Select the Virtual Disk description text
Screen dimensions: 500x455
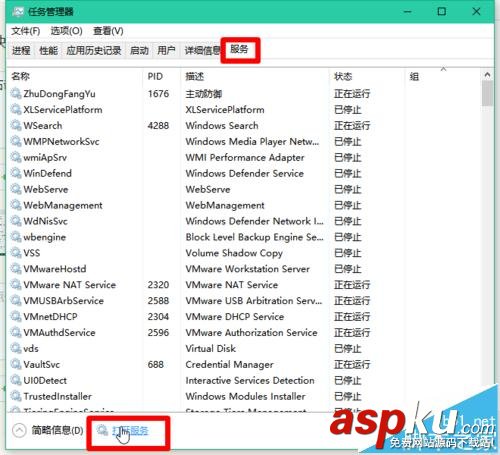point(210,348)
